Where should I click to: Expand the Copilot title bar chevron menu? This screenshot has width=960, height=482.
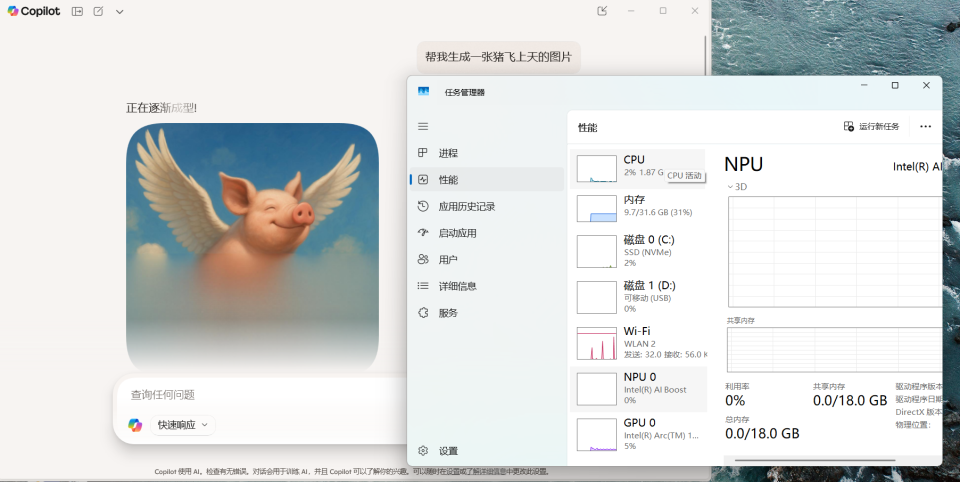(x=119, y=12)
